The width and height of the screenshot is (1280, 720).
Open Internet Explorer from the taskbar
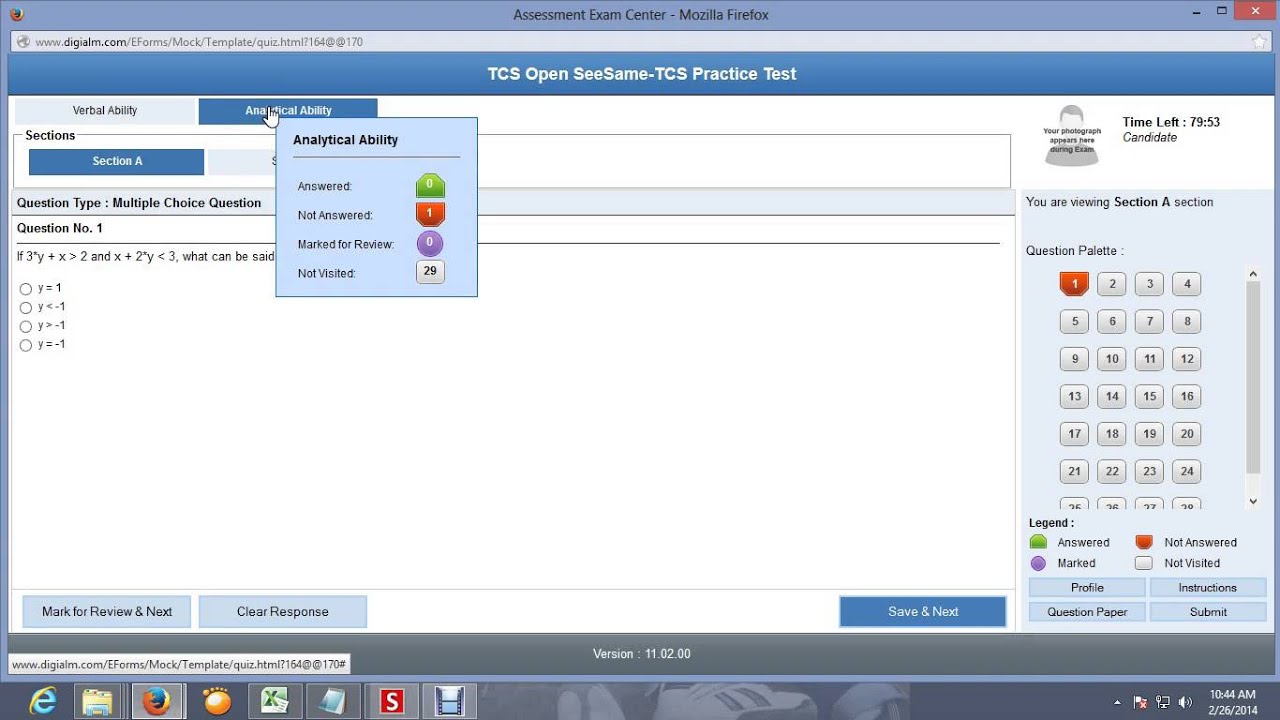coord(43,702)
